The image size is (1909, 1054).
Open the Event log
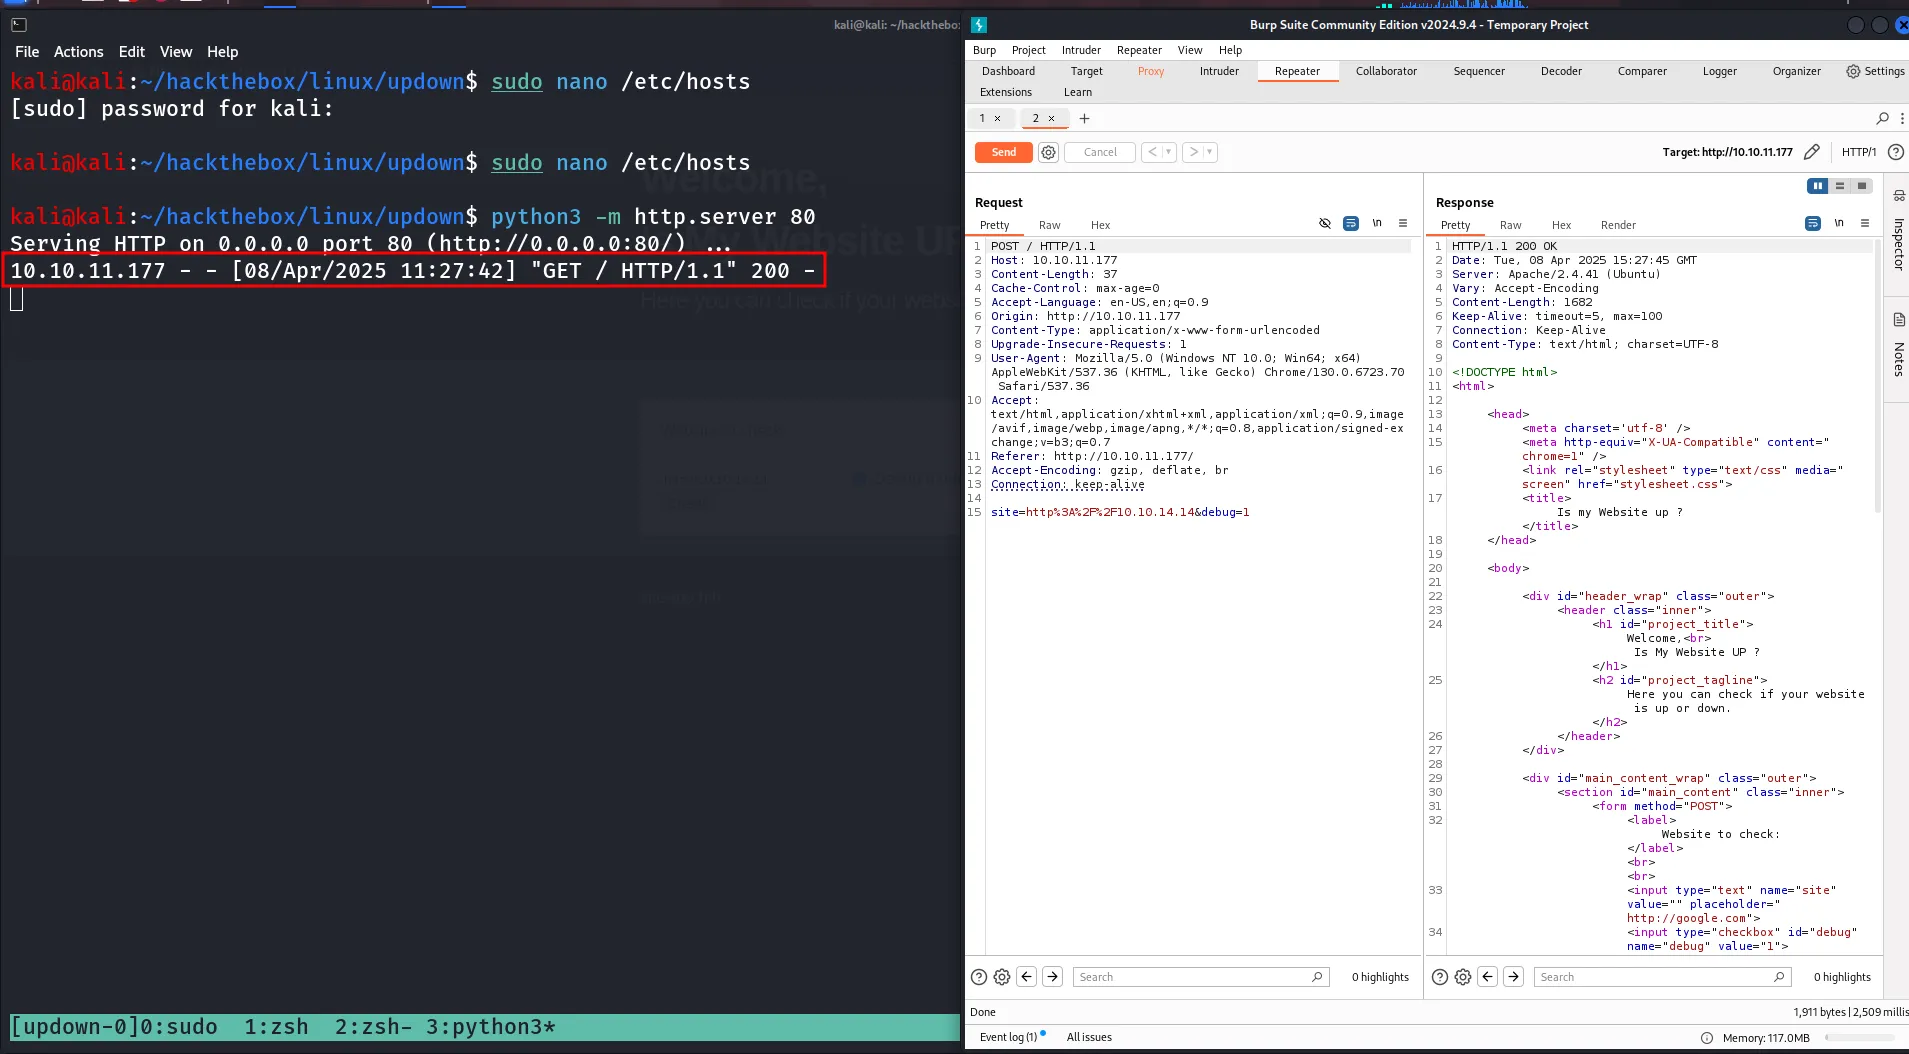coord(1009,1037)
